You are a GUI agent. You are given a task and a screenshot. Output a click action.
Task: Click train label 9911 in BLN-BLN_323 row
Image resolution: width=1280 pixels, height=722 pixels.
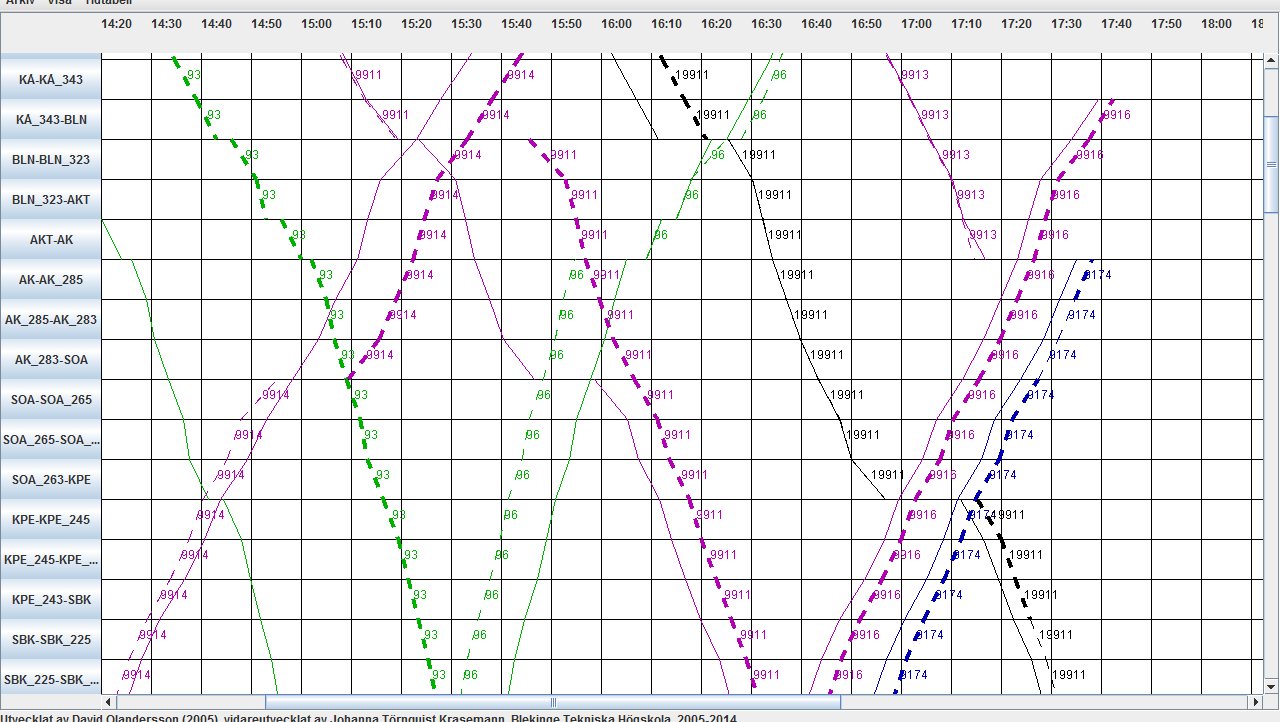pyautogui.click(x=563, y=155)
